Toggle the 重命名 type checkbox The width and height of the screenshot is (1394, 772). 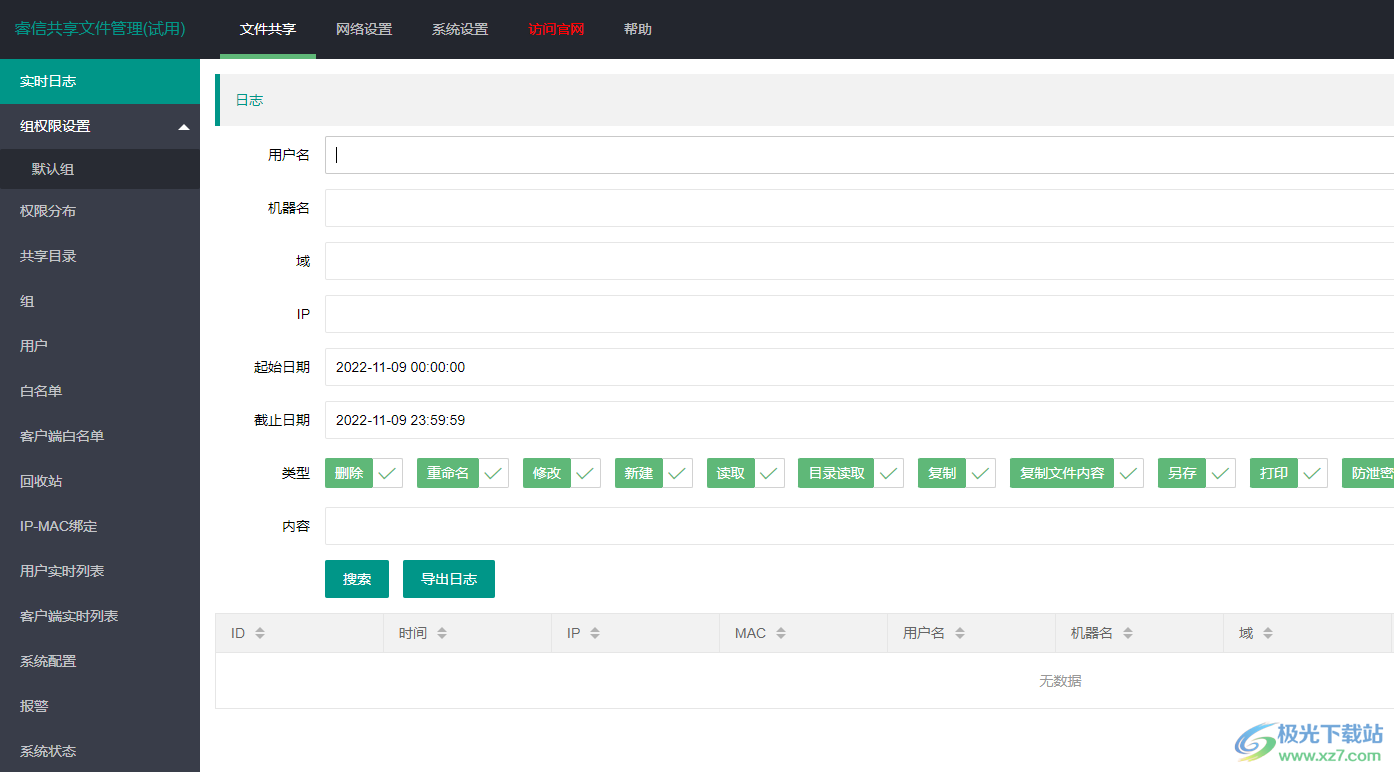click(x=463, y=473)
